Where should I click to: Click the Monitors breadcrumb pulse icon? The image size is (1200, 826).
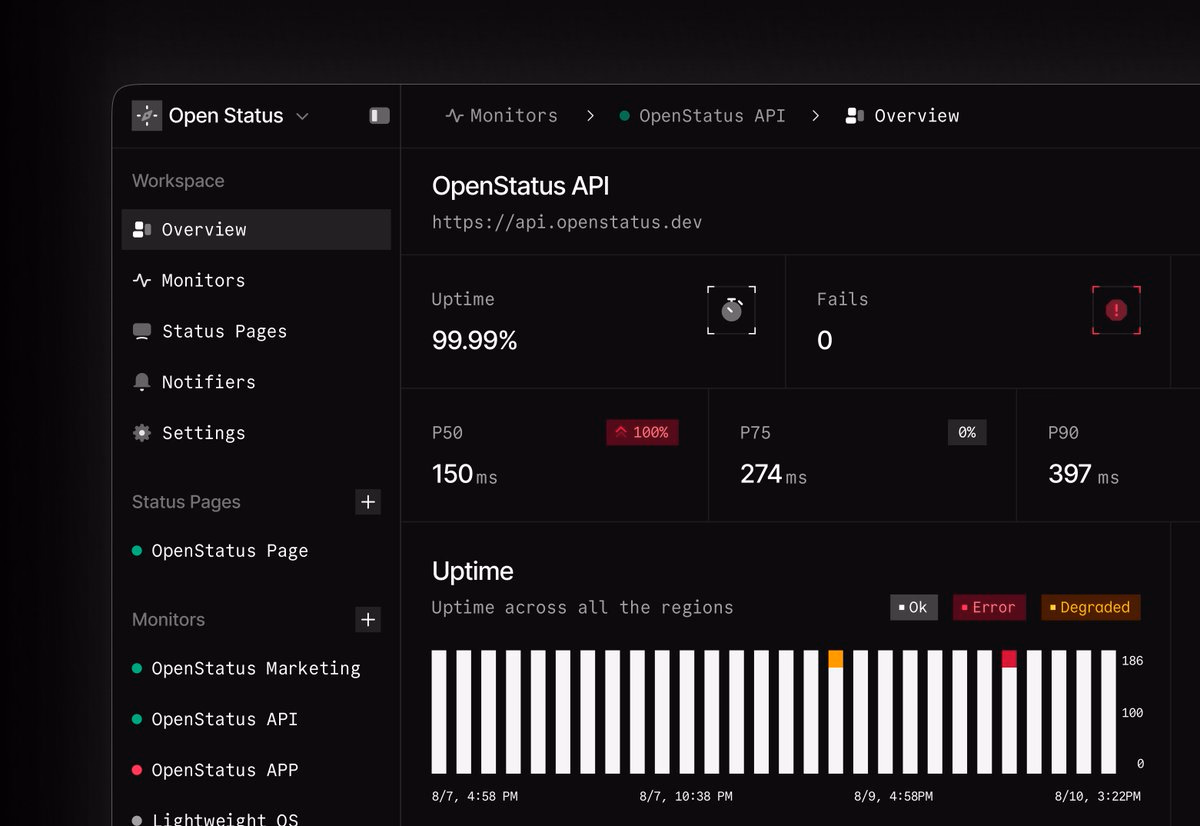(x=454, y=116)
